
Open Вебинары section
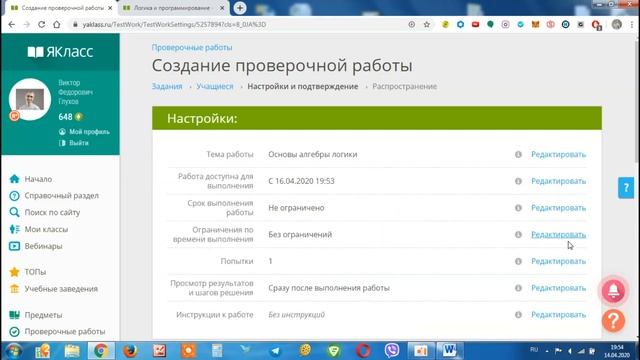pyautogui.click(x=43, y=246)
